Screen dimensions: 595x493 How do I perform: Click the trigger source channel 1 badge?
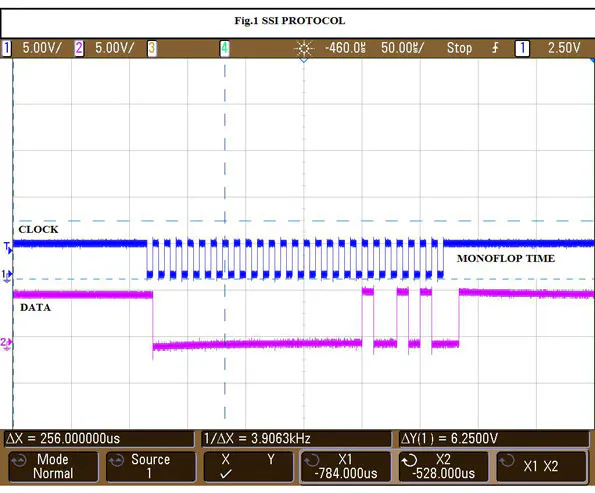(x=522, y=48)
